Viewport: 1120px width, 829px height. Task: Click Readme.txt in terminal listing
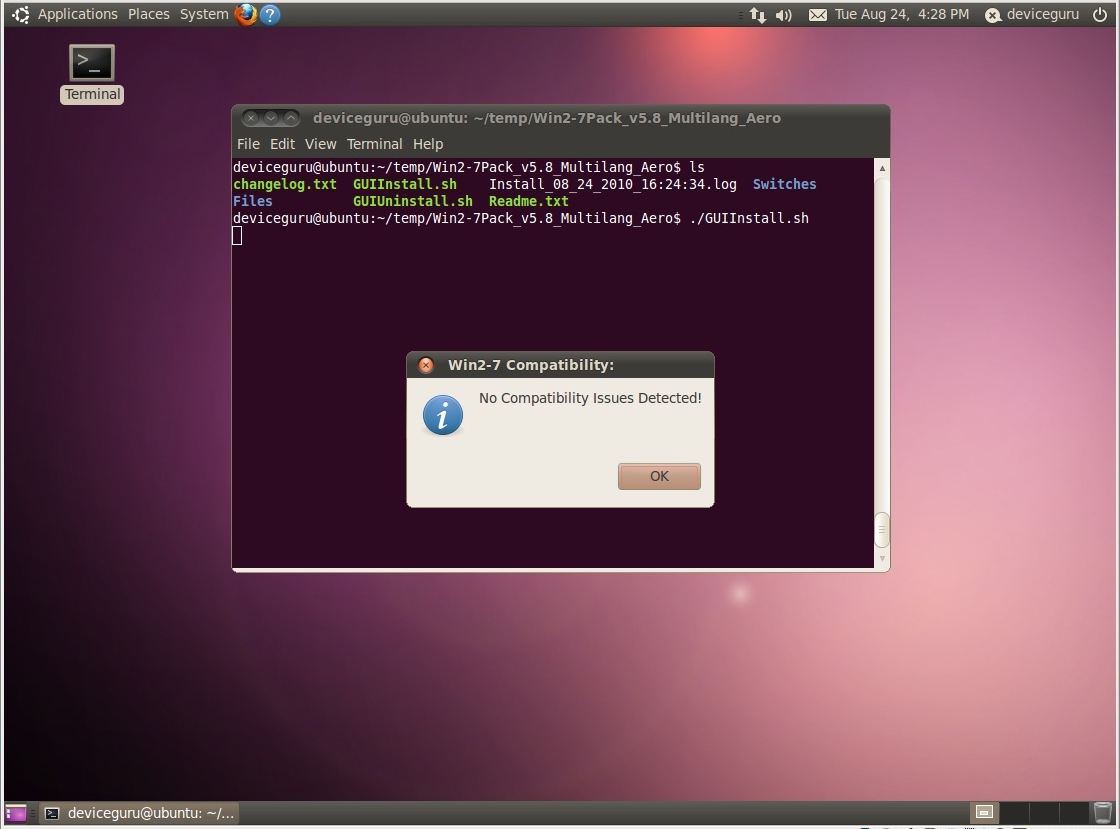528,201
